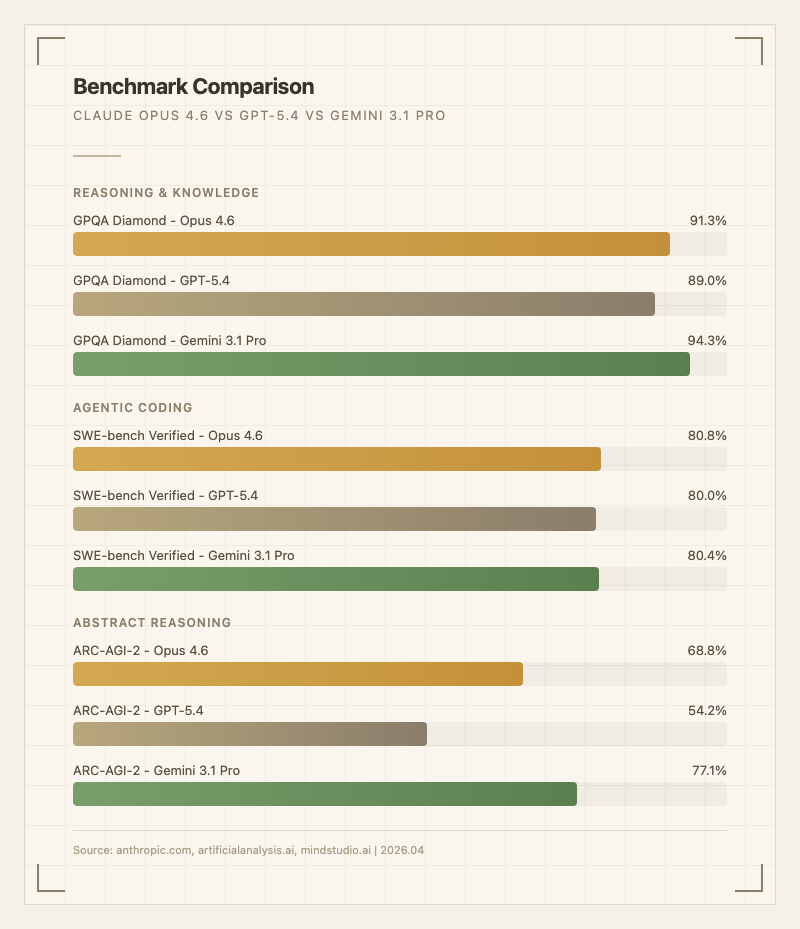Click the Abstract Reasoning section heading

coord(152,622)
